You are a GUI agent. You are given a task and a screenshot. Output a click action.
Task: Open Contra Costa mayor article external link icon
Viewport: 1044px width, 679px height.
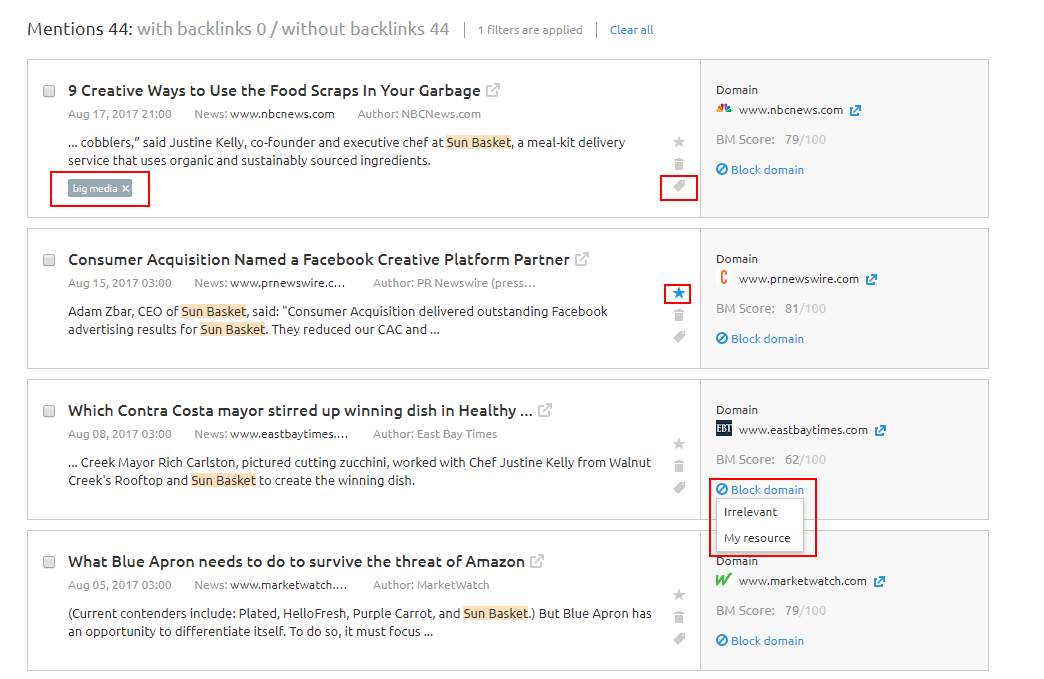click(545, 410)
